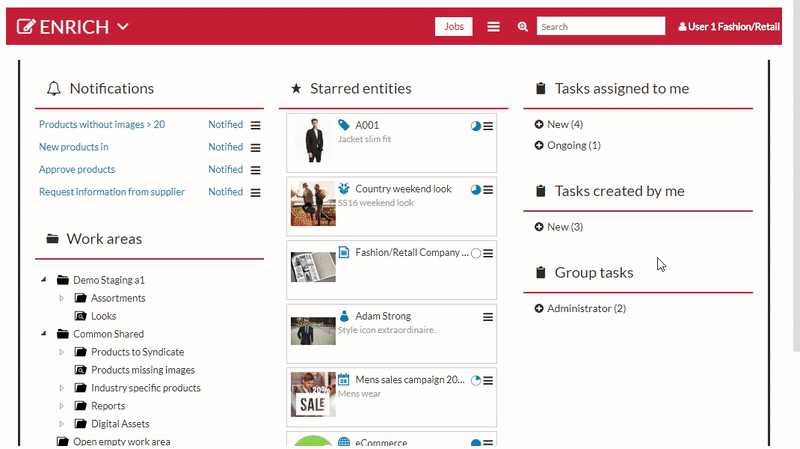Click the Looks search-folder icon
Image resolution: width=800 pixels, height=449 pixels.
coord(81,316)
